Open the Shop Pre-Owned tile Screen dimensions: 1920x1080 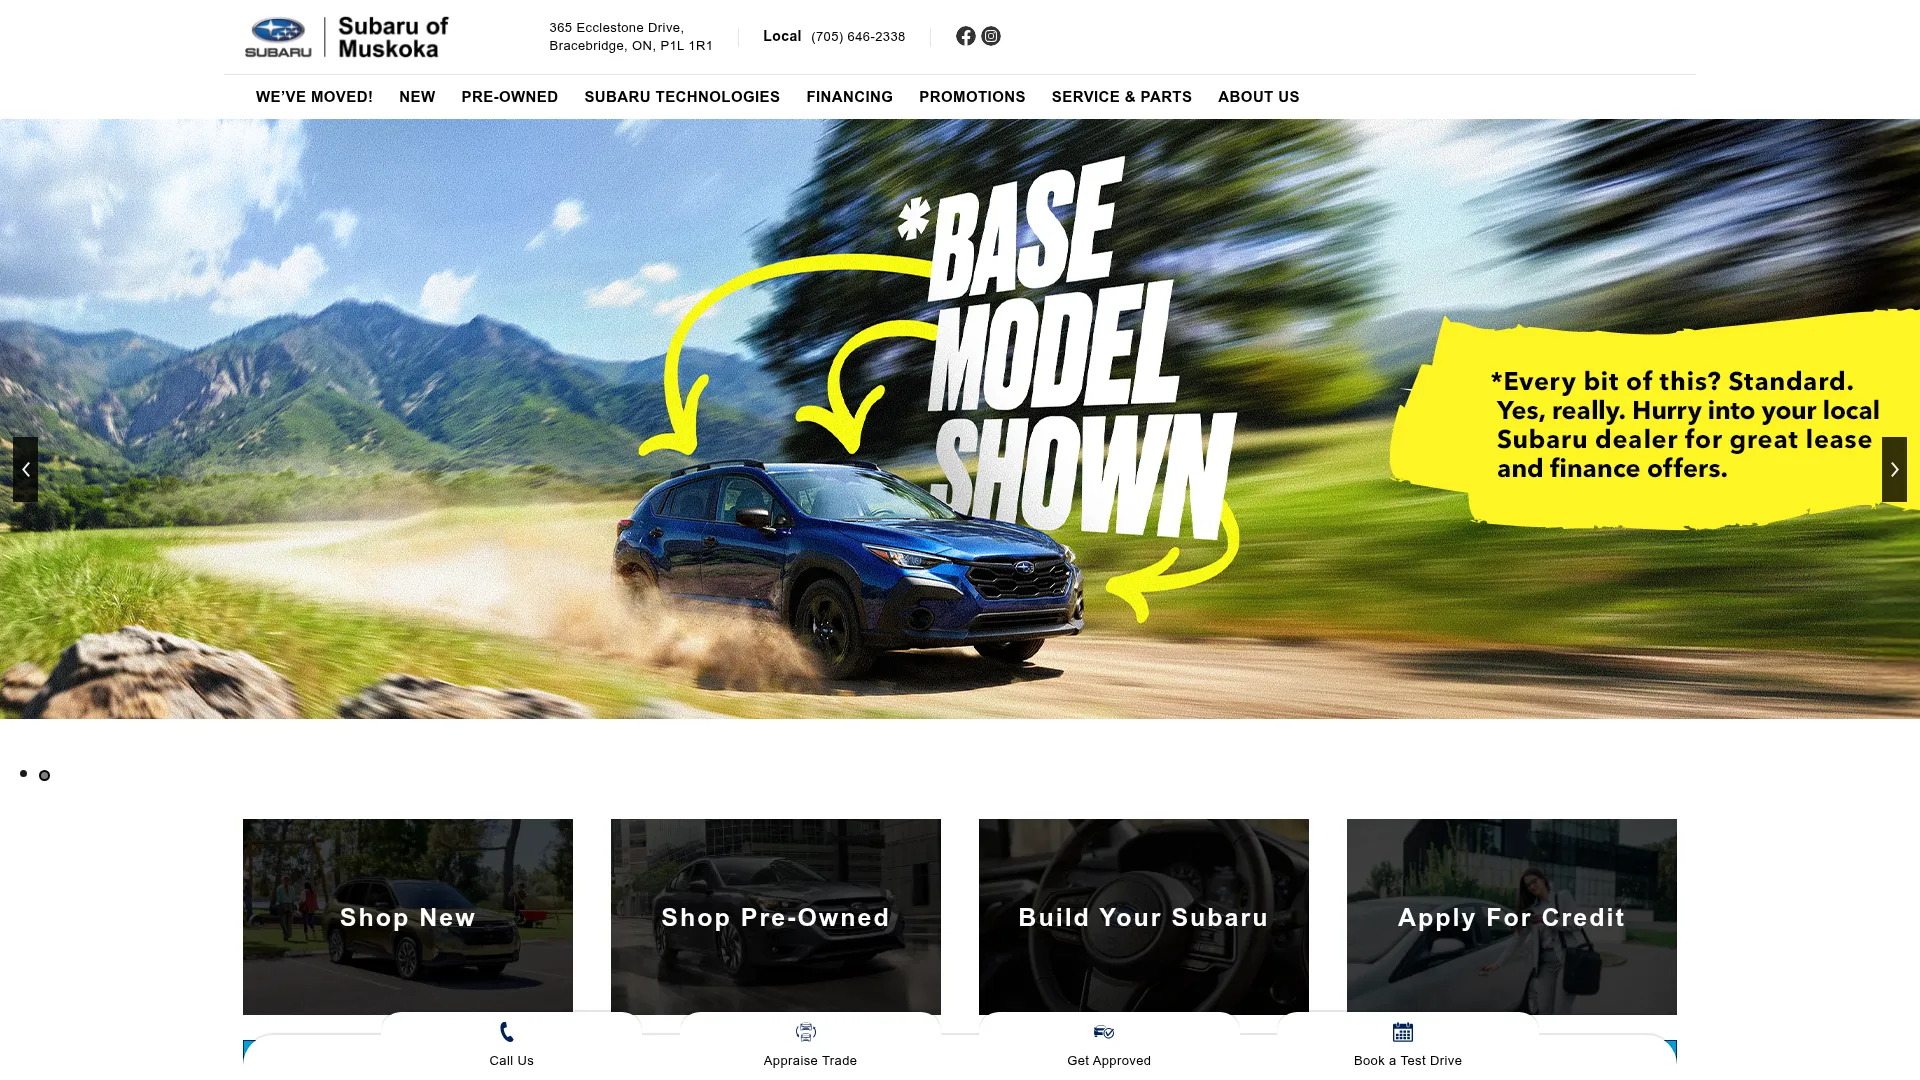coord(776,917)
